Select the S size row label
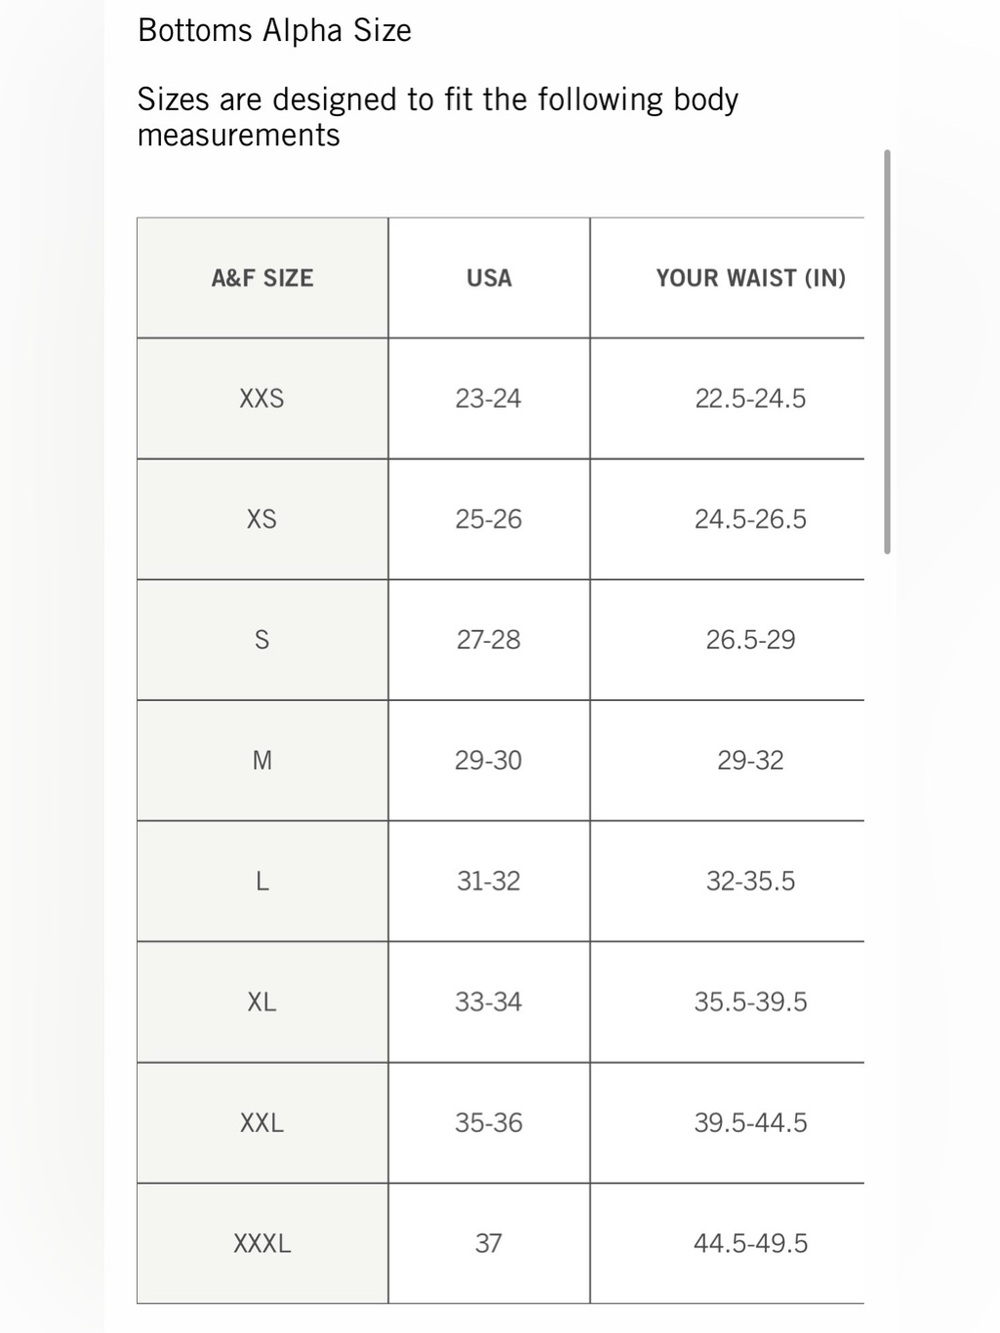The width and height of the screenshot is (1000, 1333). click(x=262, y=640)
